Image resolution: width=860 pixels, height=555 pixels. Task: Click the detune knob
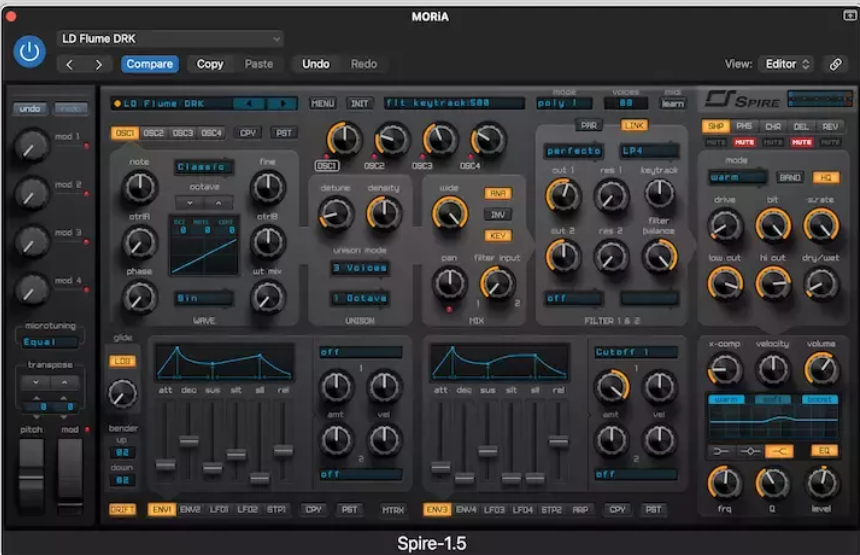click(335, 213)
